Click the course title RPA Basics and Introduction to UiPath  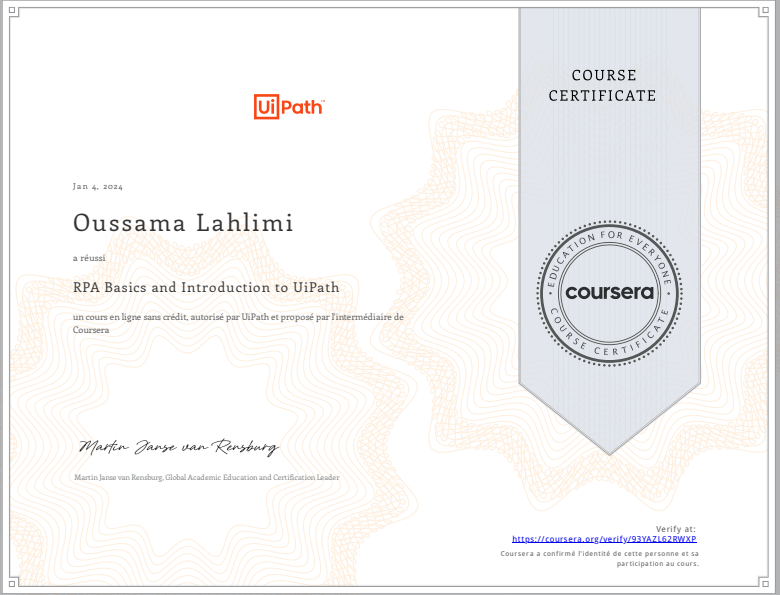pyautogui.click(x=206, y=288)
